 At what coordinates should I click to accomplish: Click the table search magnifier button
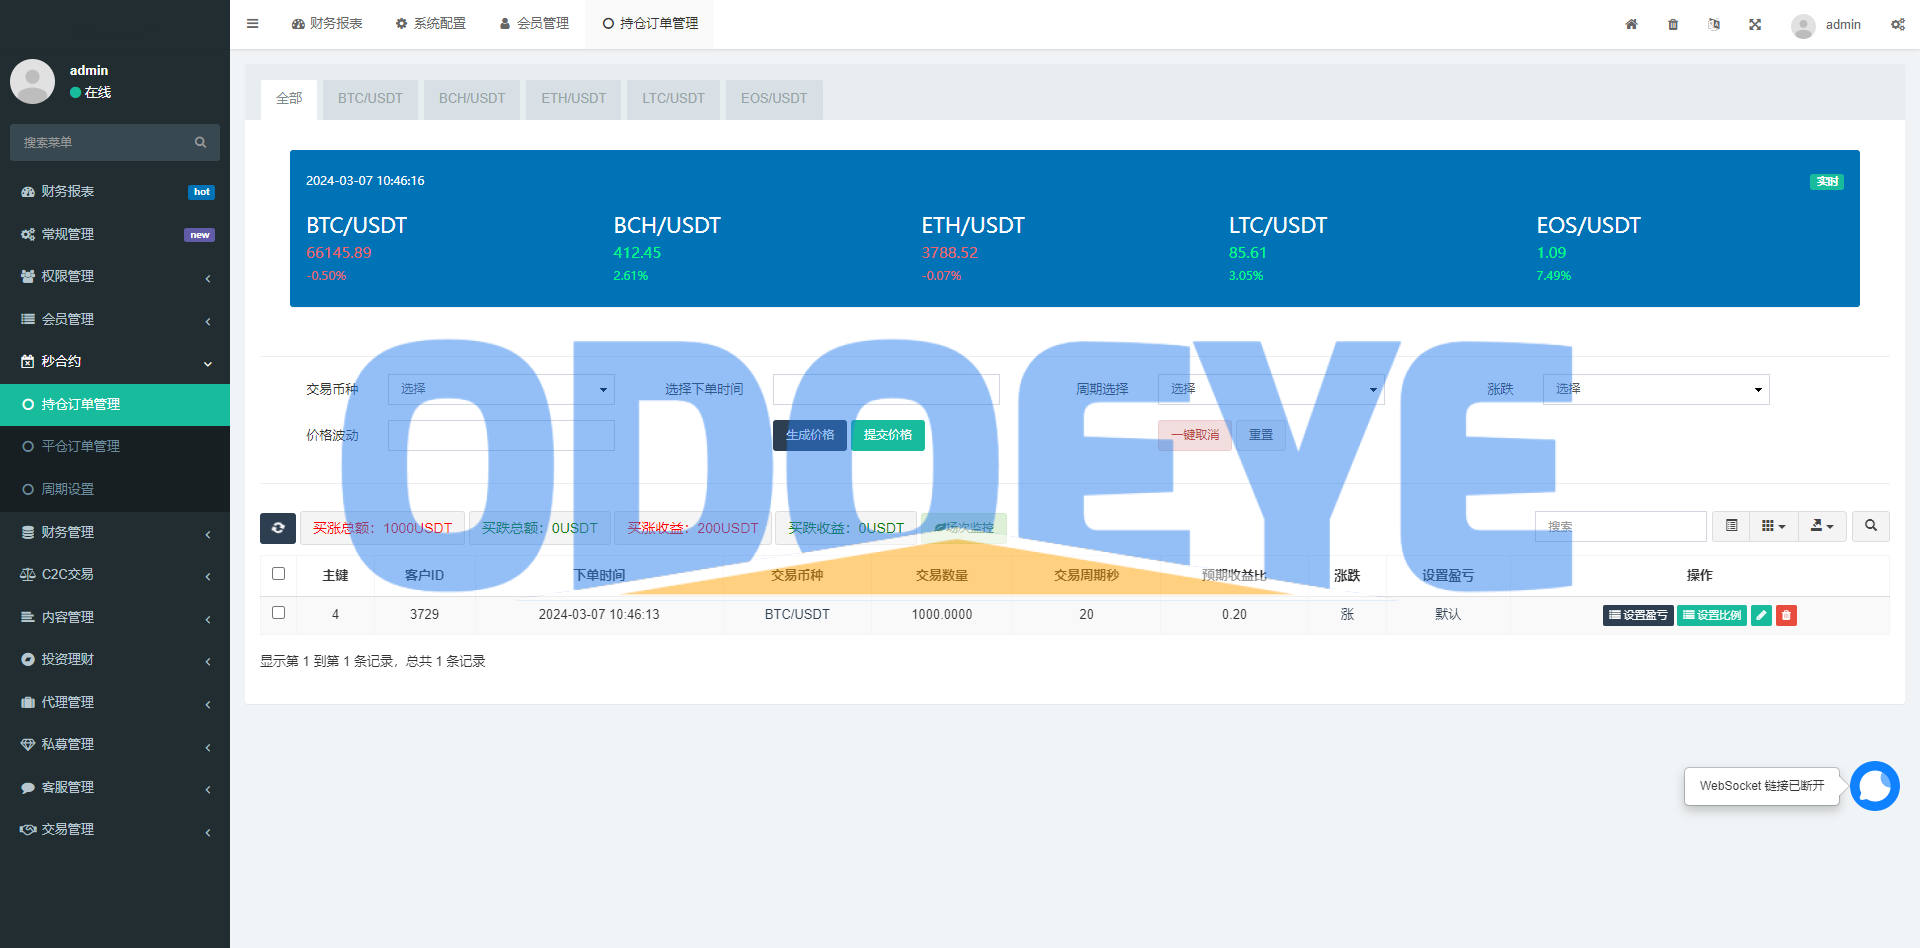tap(1870, 526)
